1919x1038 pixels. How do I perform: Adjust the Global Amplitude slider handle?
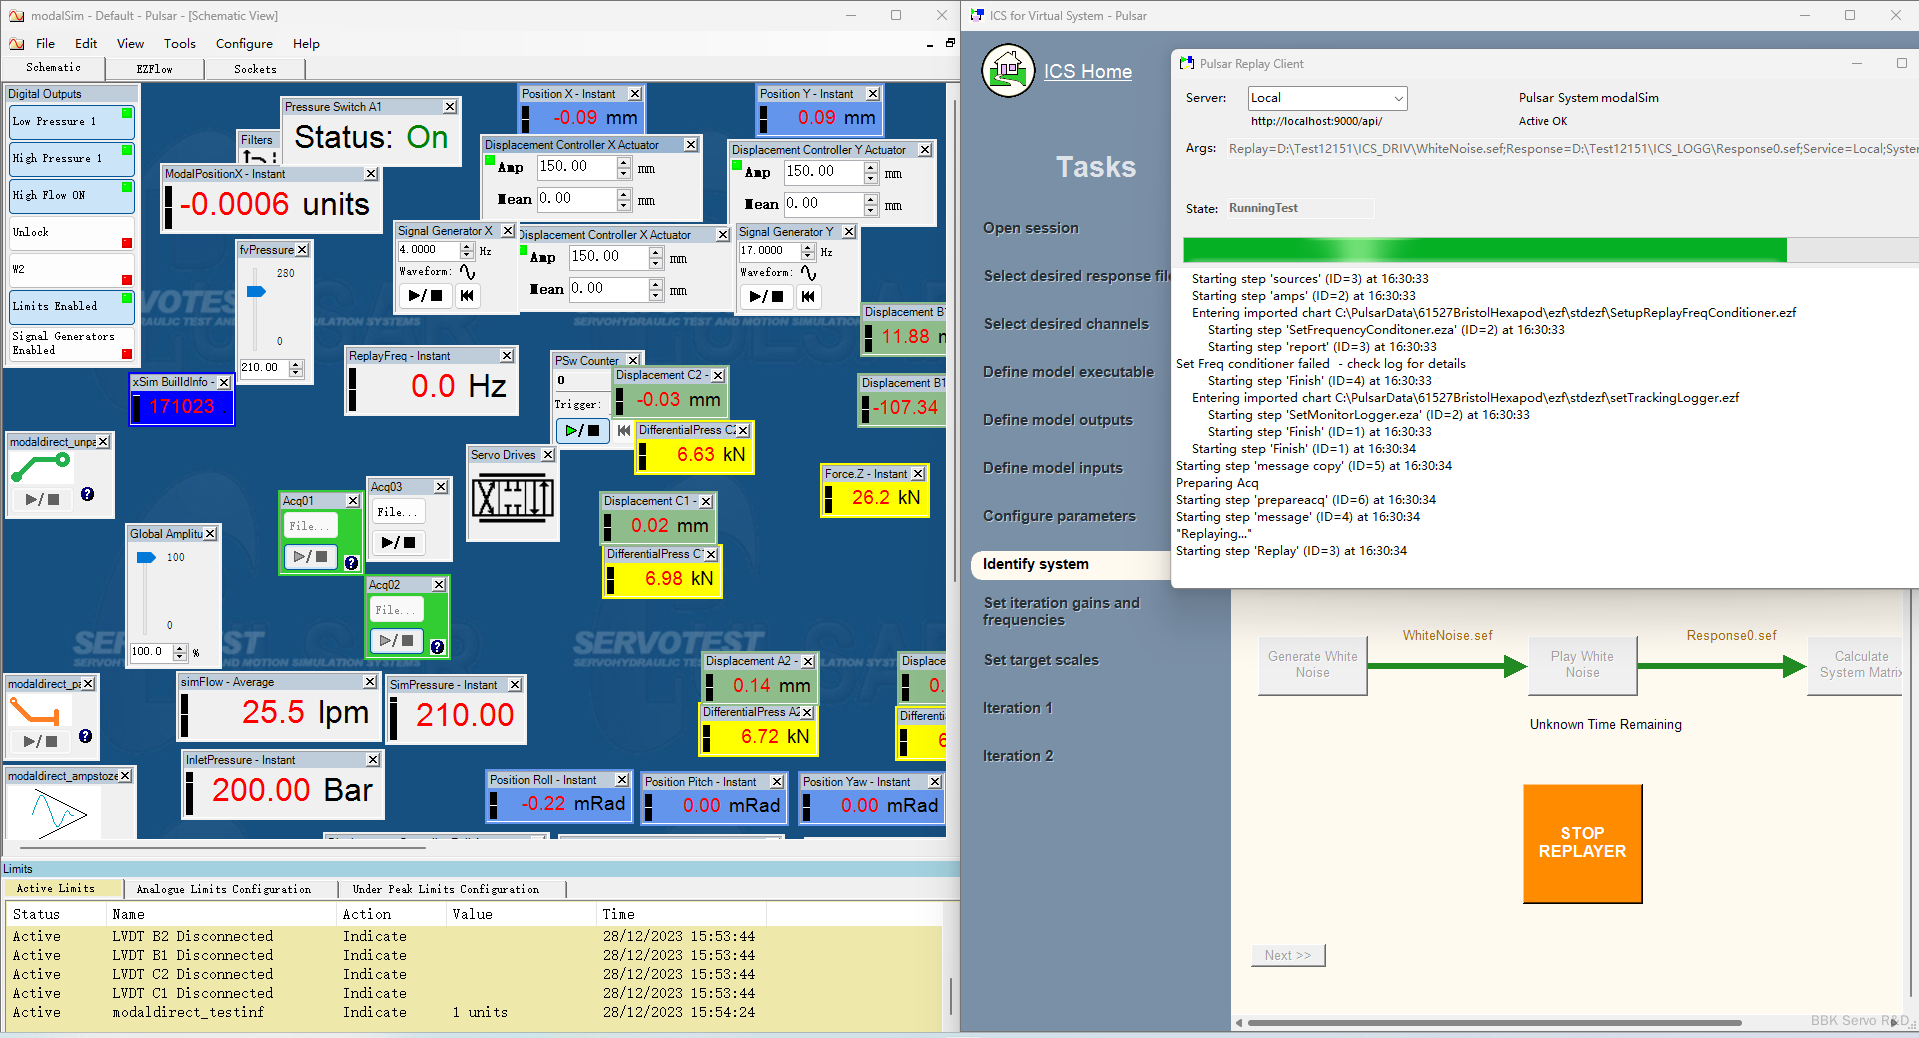click(x=146, y=558)
